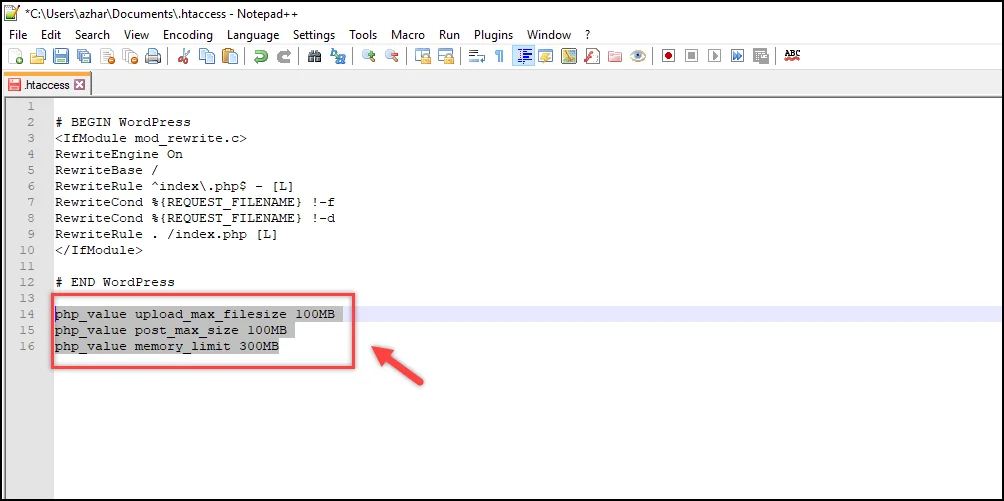Image resolution: width=1004 pixels, height=501 pixels.
Task: Select the .htaccess document tab
Action: [41, 85]
